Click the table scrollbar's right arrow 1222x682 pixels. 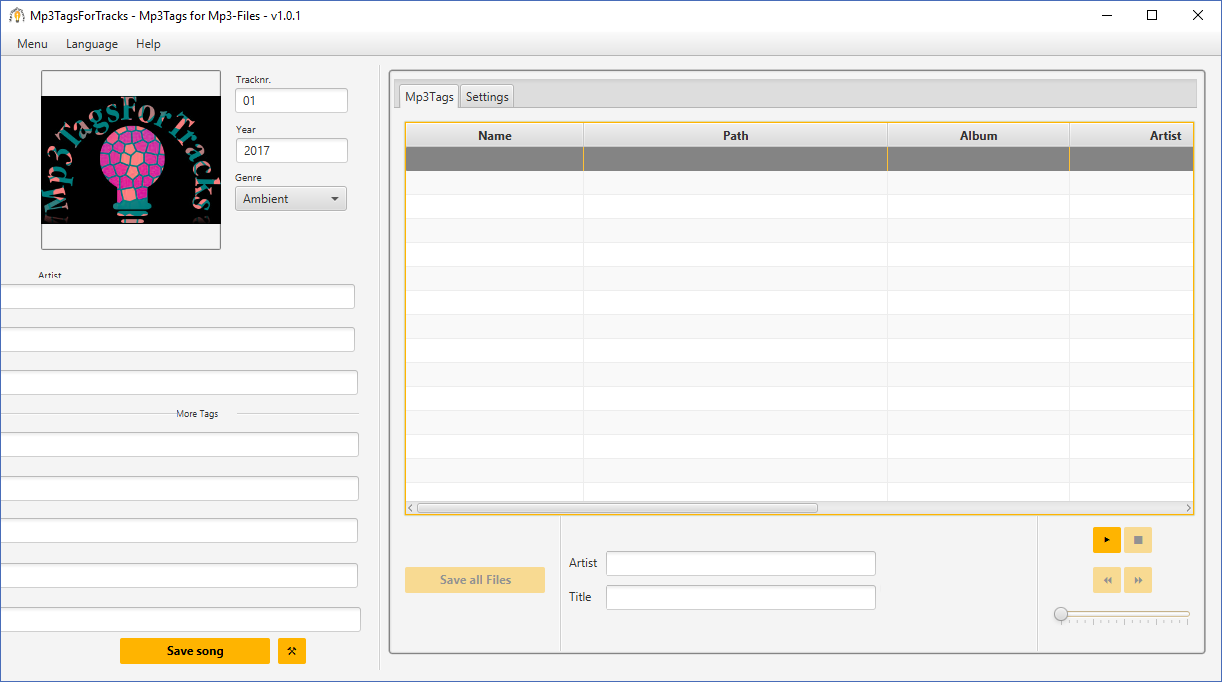1188,508
